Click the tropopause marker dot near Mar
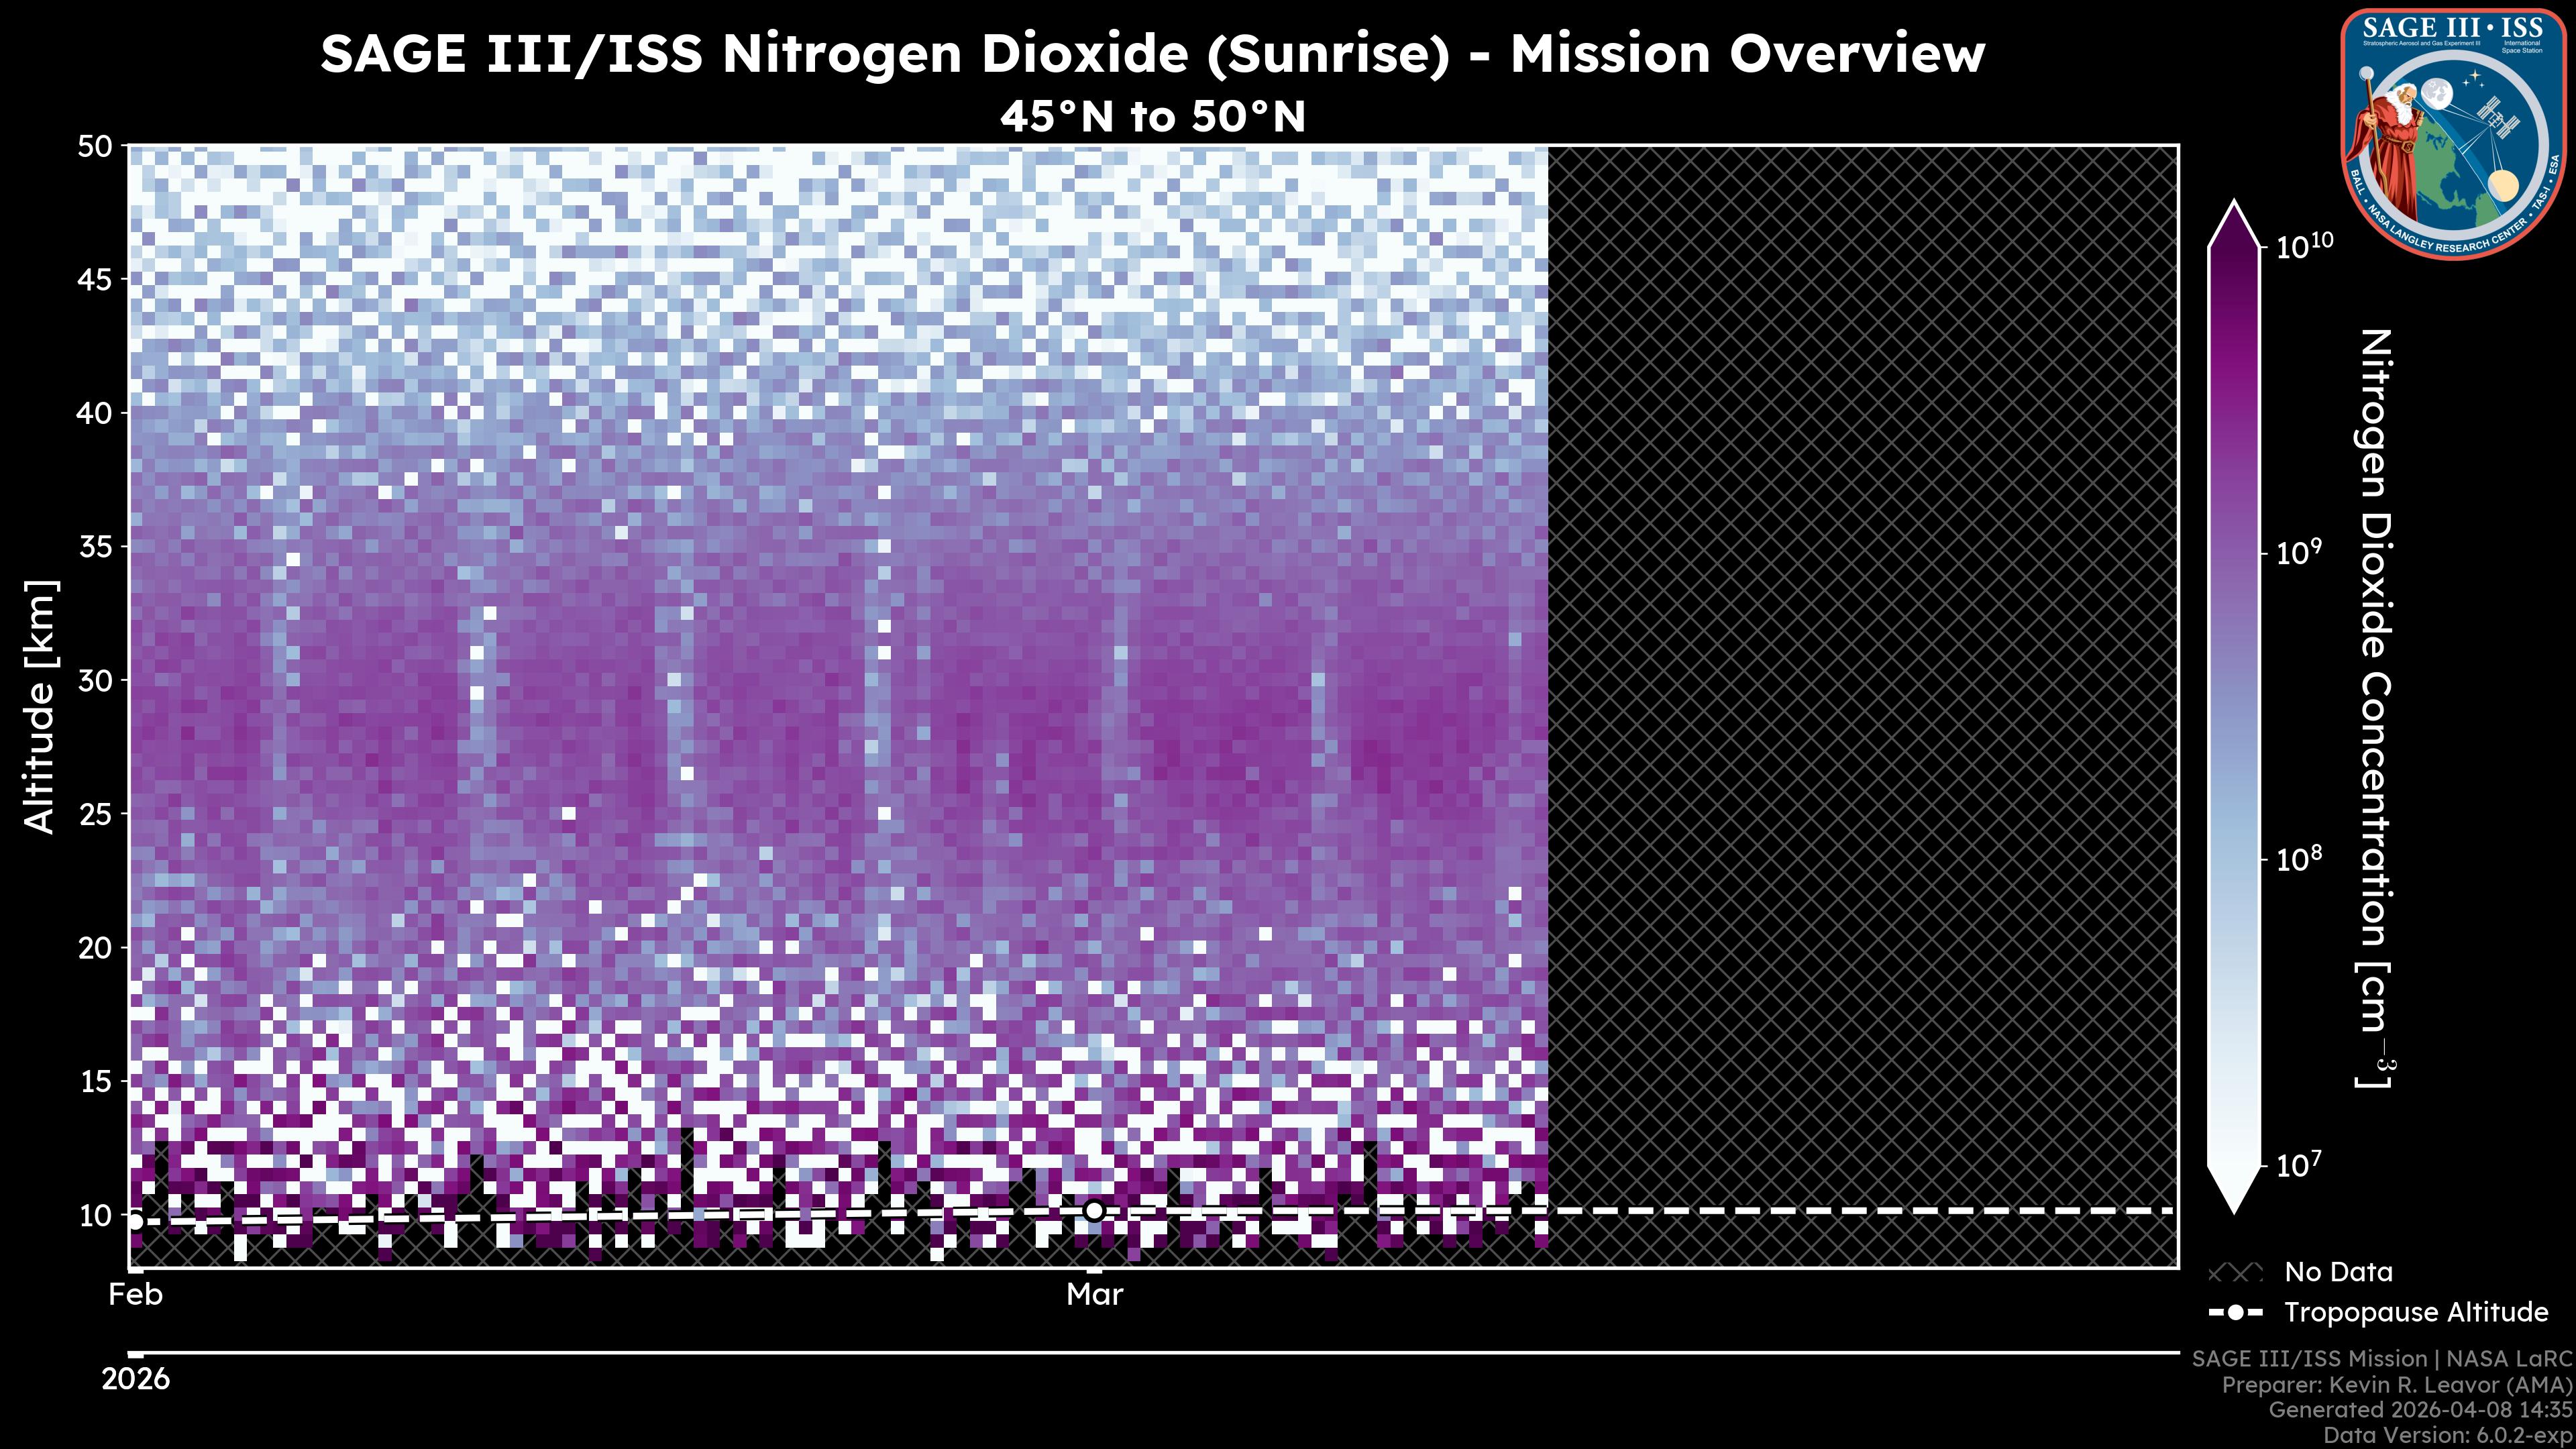 point(1094,1211)
